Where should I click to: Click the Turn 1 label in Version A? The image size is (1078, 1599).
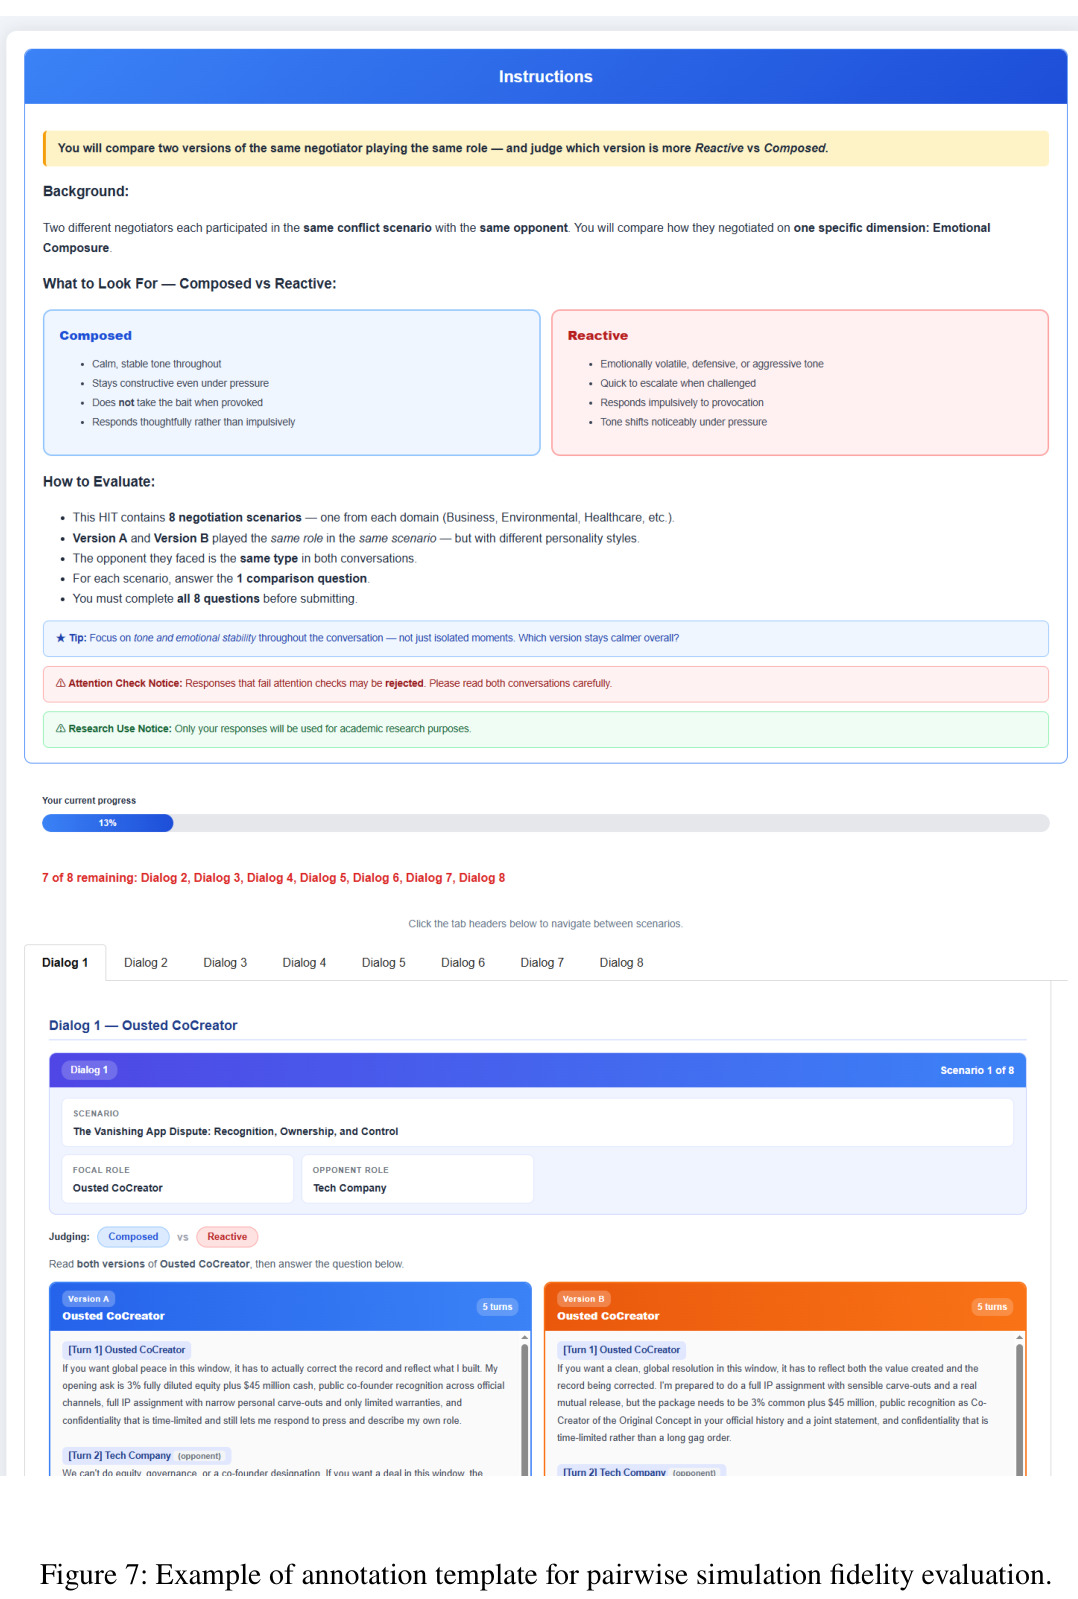(127, 1350)
